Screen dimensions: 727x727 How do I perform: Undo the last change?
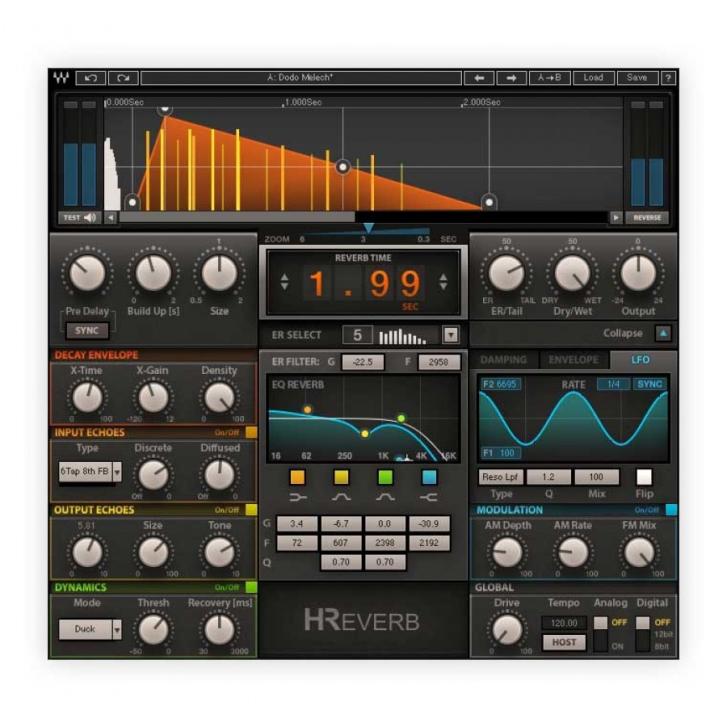[x=91, y=78]
